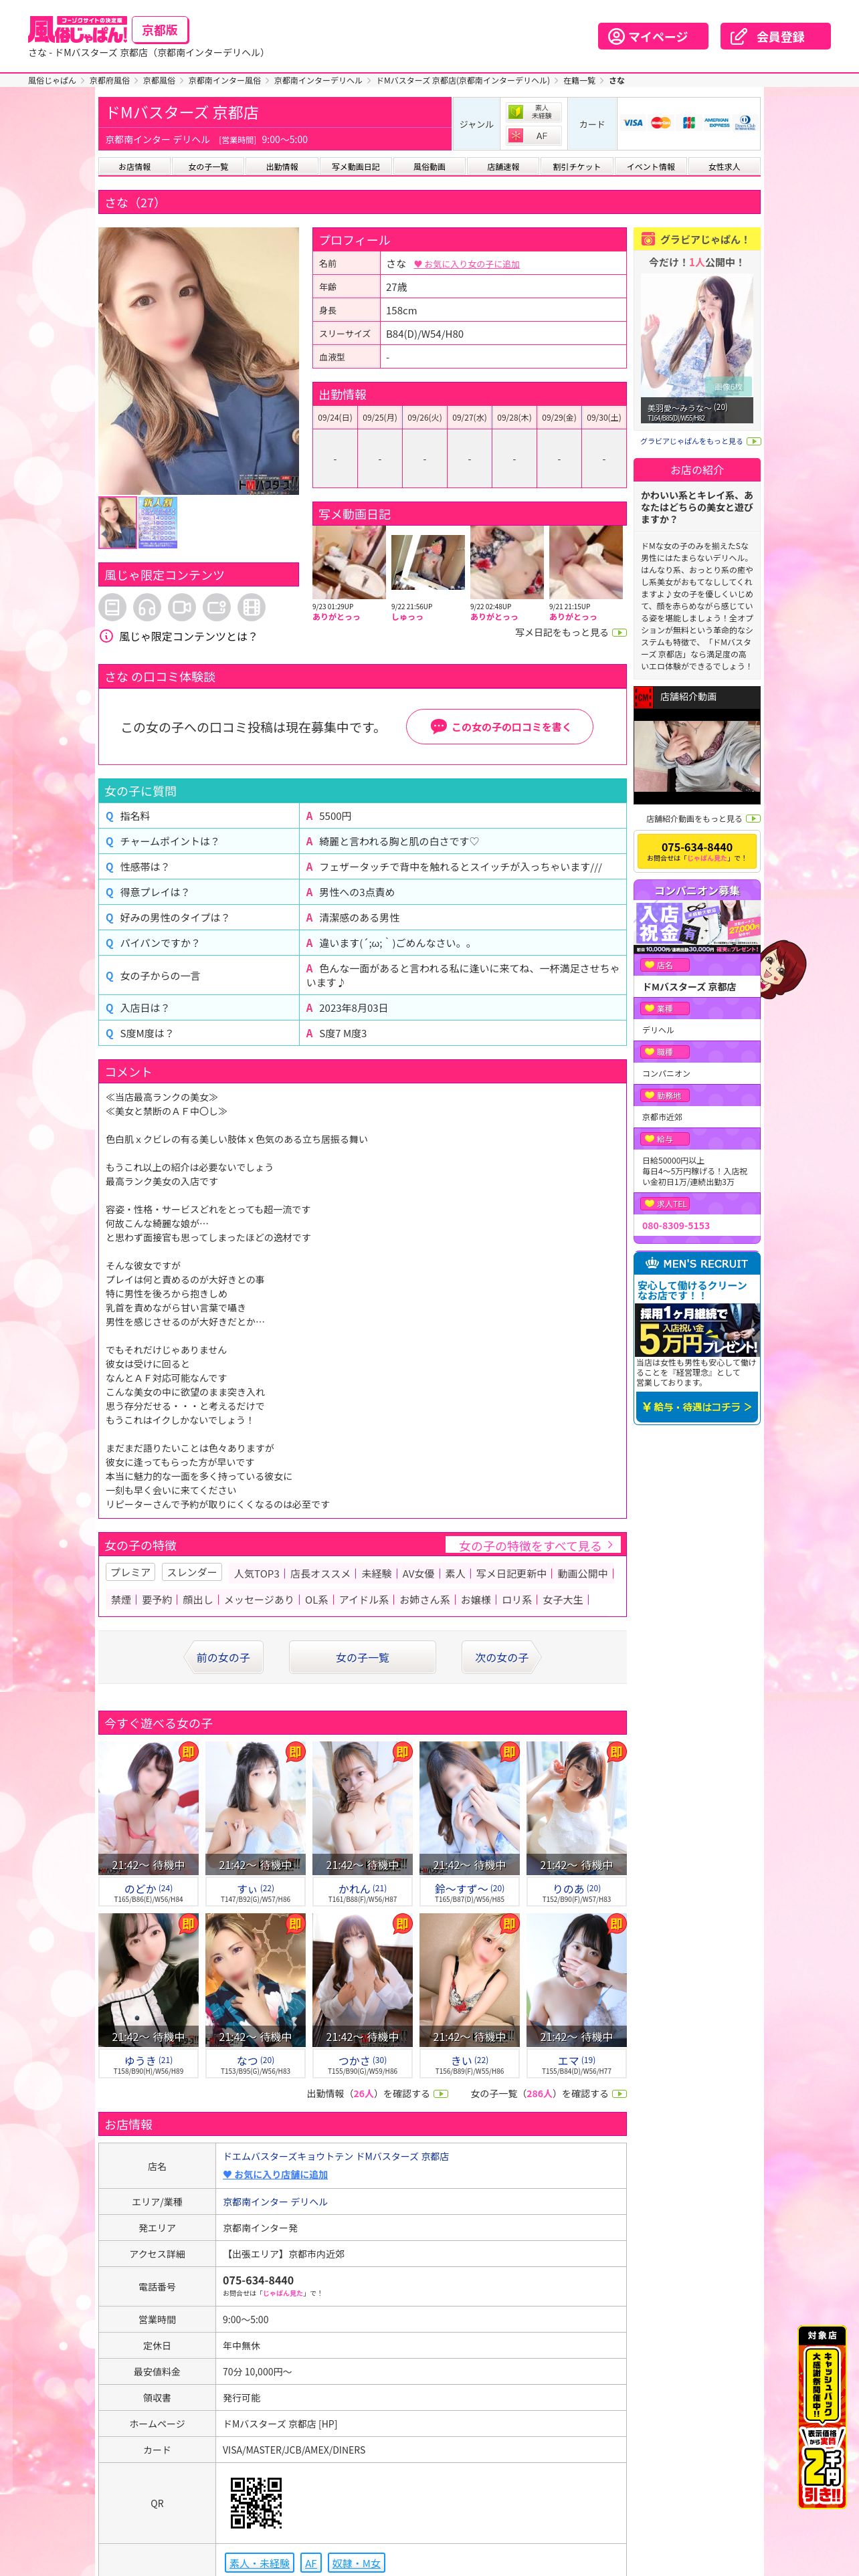Go to 次の女の子
The image size is (859, 2576).
pos(503,1658)
